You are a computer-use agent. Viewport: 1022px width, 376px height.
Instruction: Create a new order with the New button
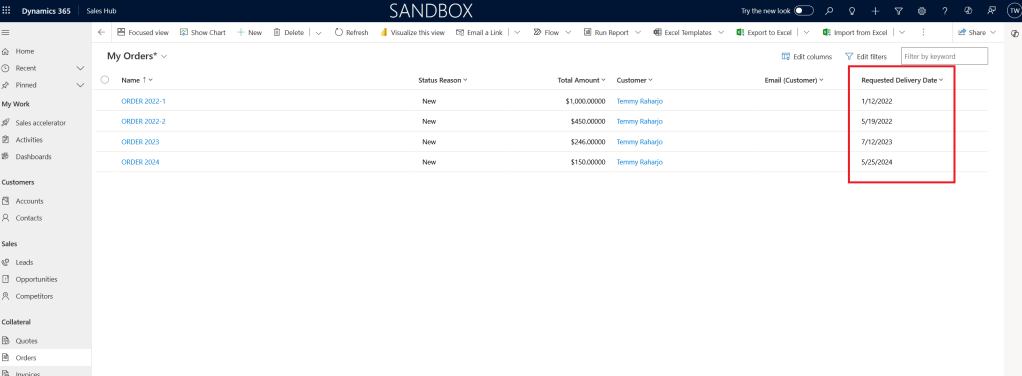pos(249,33)
